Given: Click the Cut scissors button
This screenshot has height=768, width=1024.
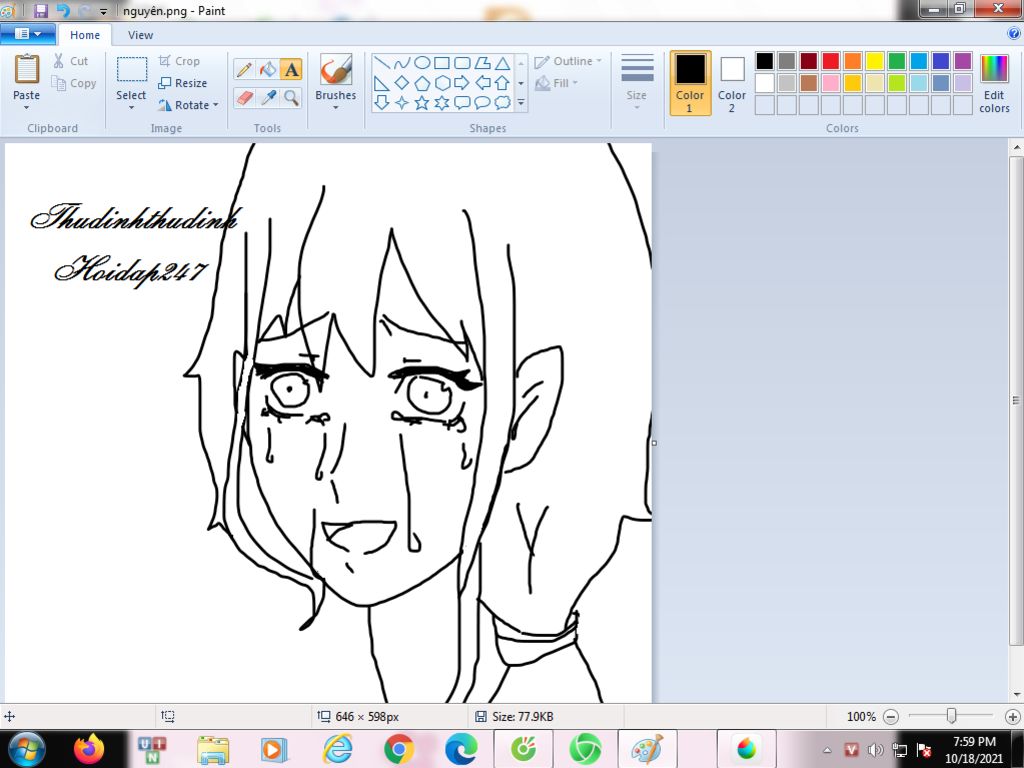Looking at the screenshot, I should (x=71, y=61).
